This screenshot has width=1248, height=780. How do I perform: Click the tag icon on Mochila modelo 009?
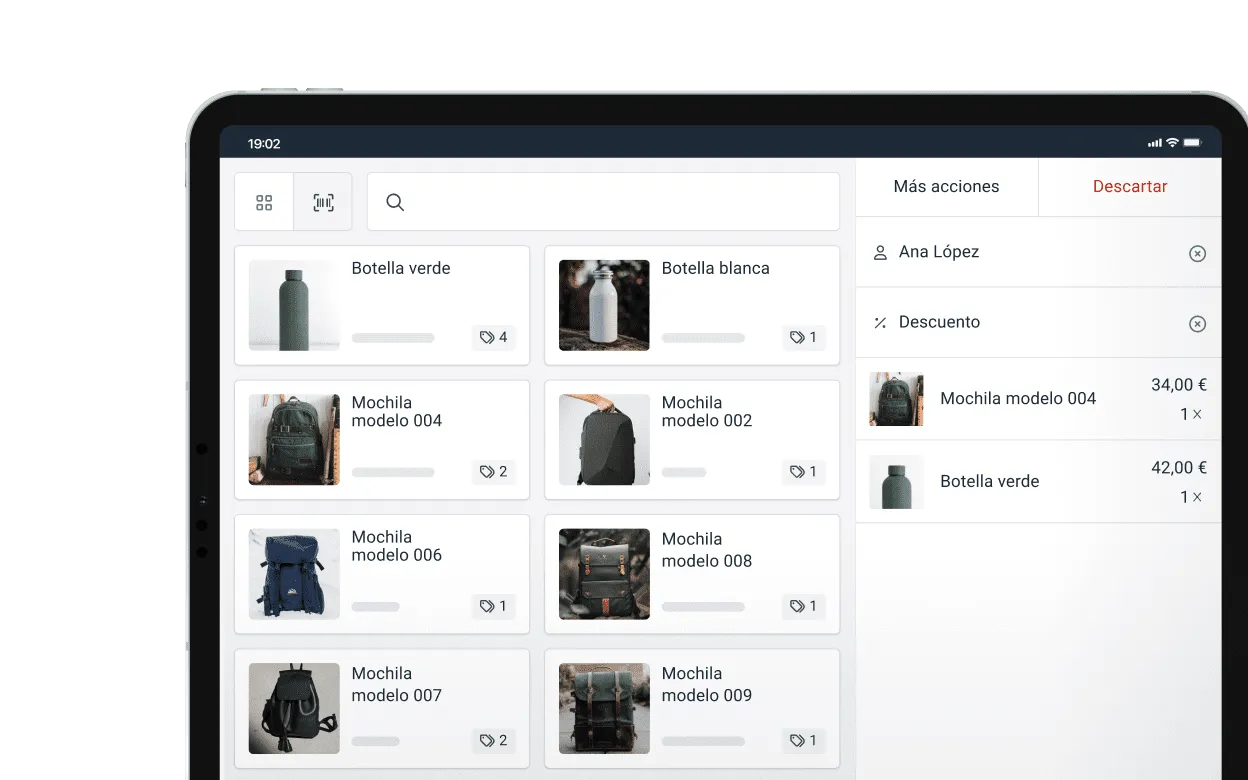(x=803, y=741)
